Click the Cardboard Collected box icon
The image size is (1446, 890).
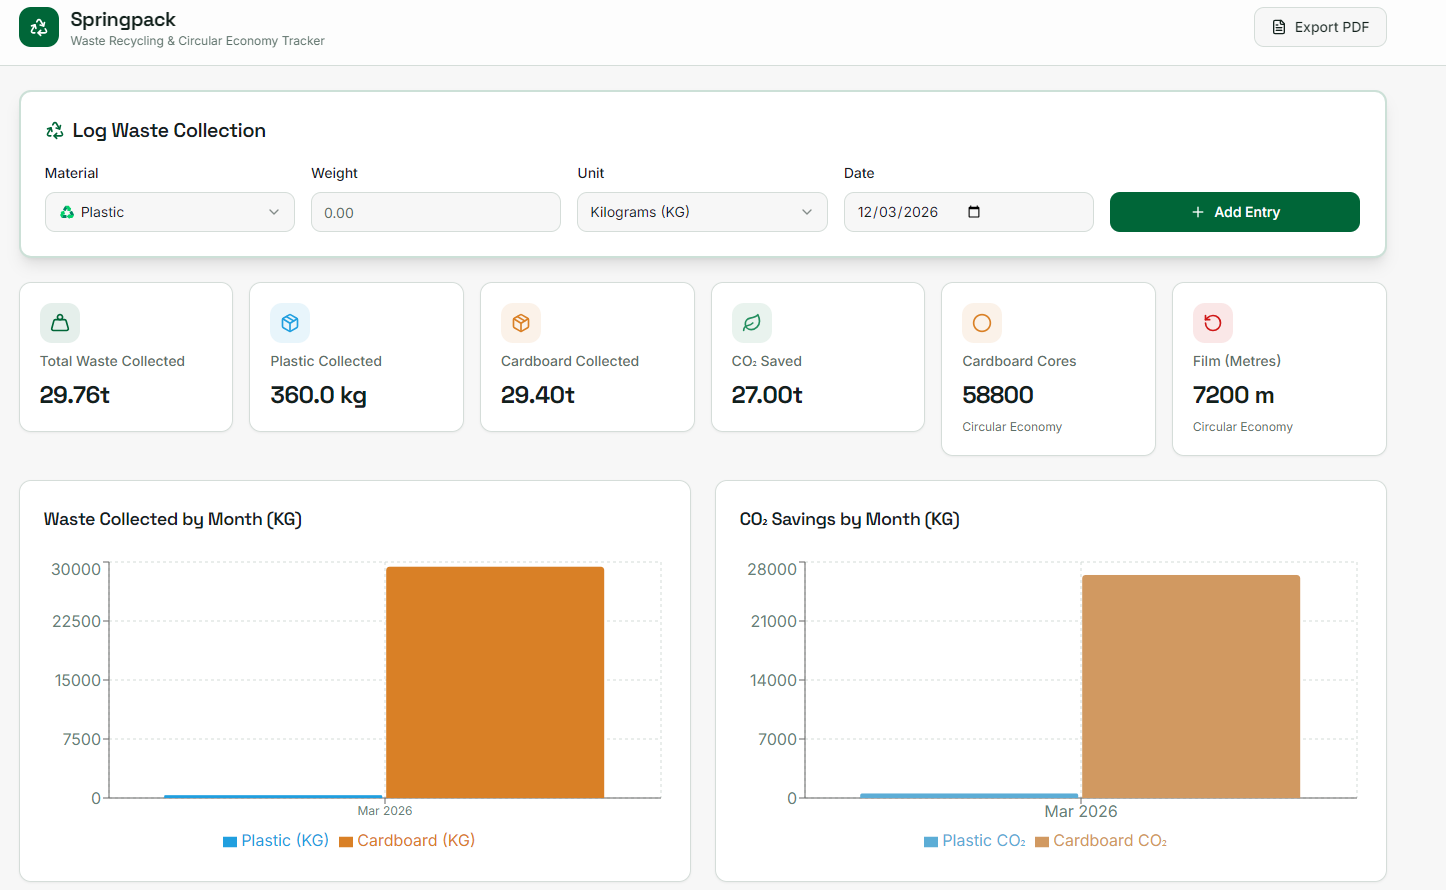pos(521,323)
